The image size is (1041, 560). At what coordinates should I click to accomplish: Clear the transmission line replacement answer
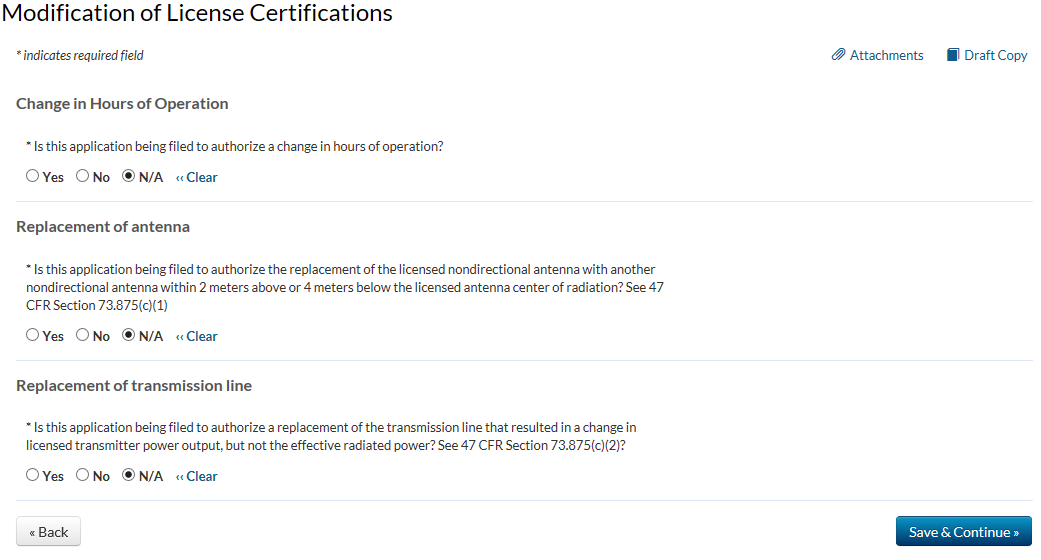[197, 476]
